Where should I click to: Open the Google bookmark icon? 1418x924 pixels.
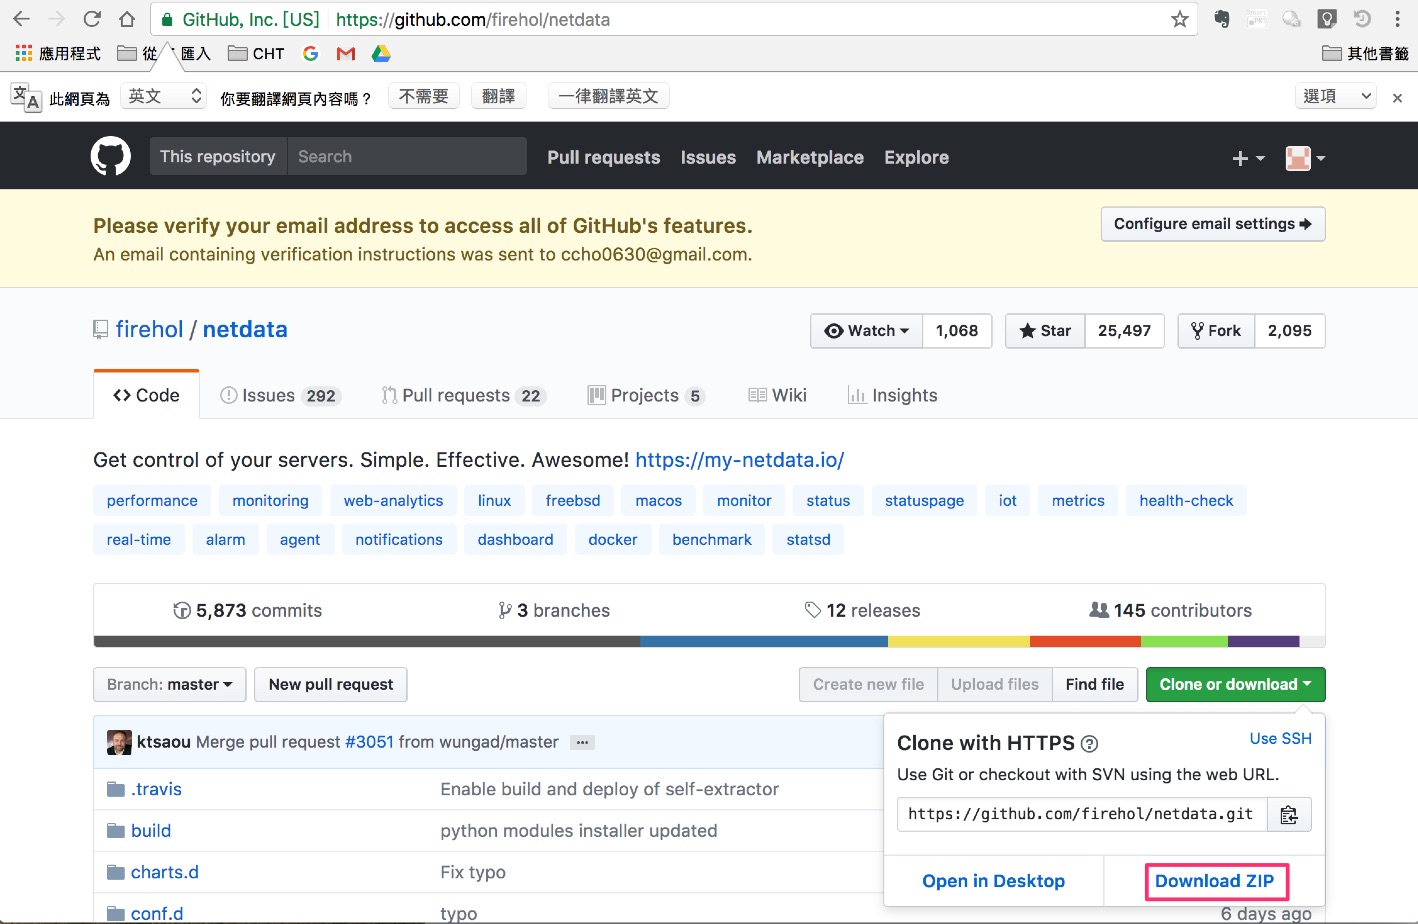pyautogui.click(x=310, y=53)
